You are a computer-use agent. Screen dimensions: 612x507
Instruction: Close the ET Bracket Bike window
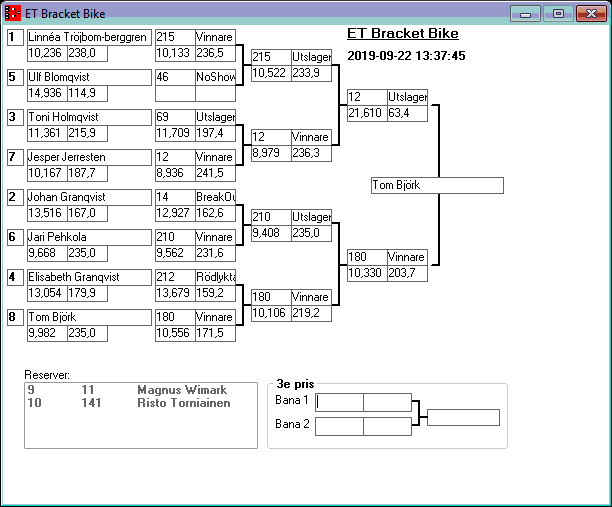pos(590,13)
